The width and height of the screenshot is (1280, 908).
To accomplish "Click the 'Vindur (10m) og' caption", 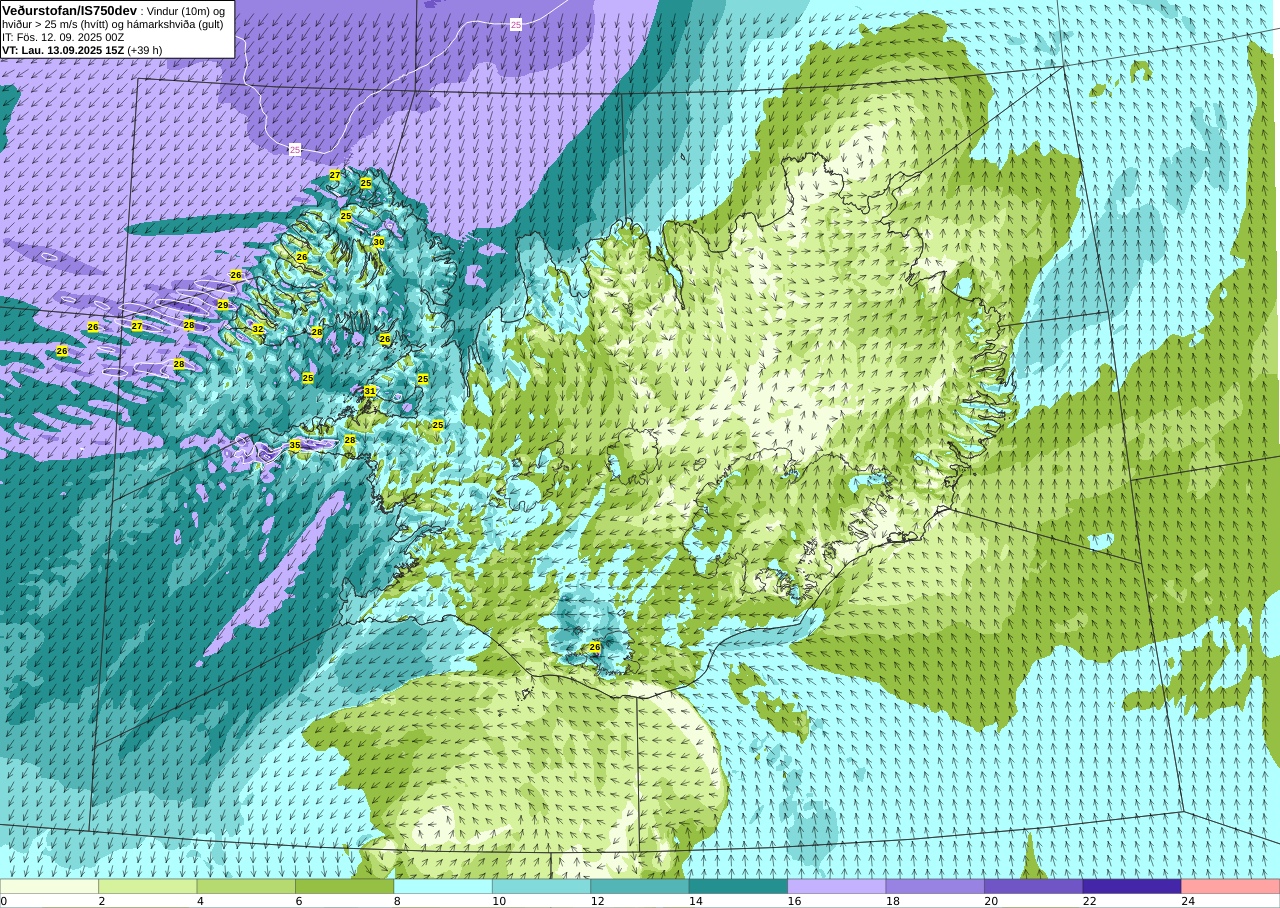I will click(186, 11).
